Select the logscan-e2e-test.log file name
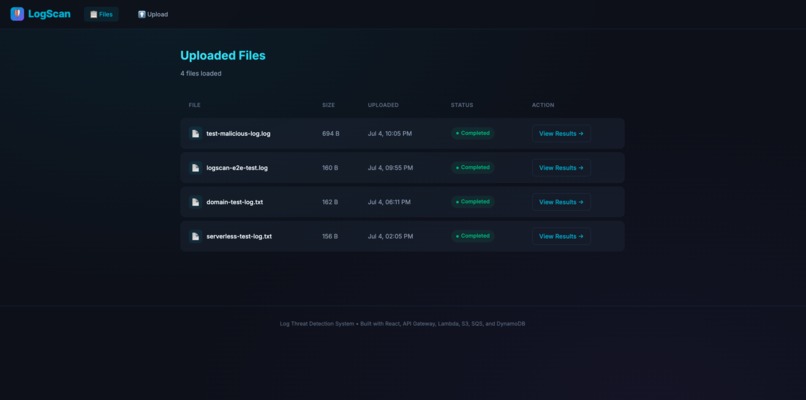The width and height of the screenshot is (806, 400). point(237,168)
